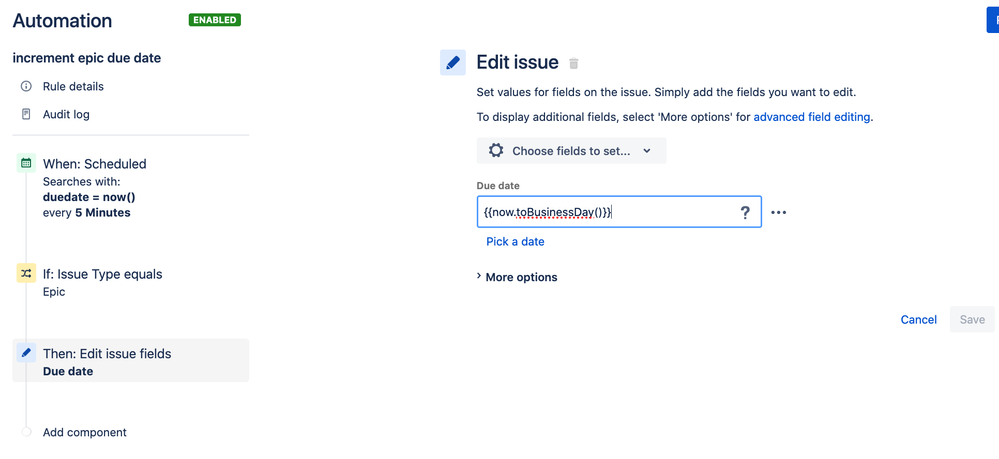The width and height of the screenshot is (999, 459).
Task: Click Add component
Action: click(x=85, y=432)
